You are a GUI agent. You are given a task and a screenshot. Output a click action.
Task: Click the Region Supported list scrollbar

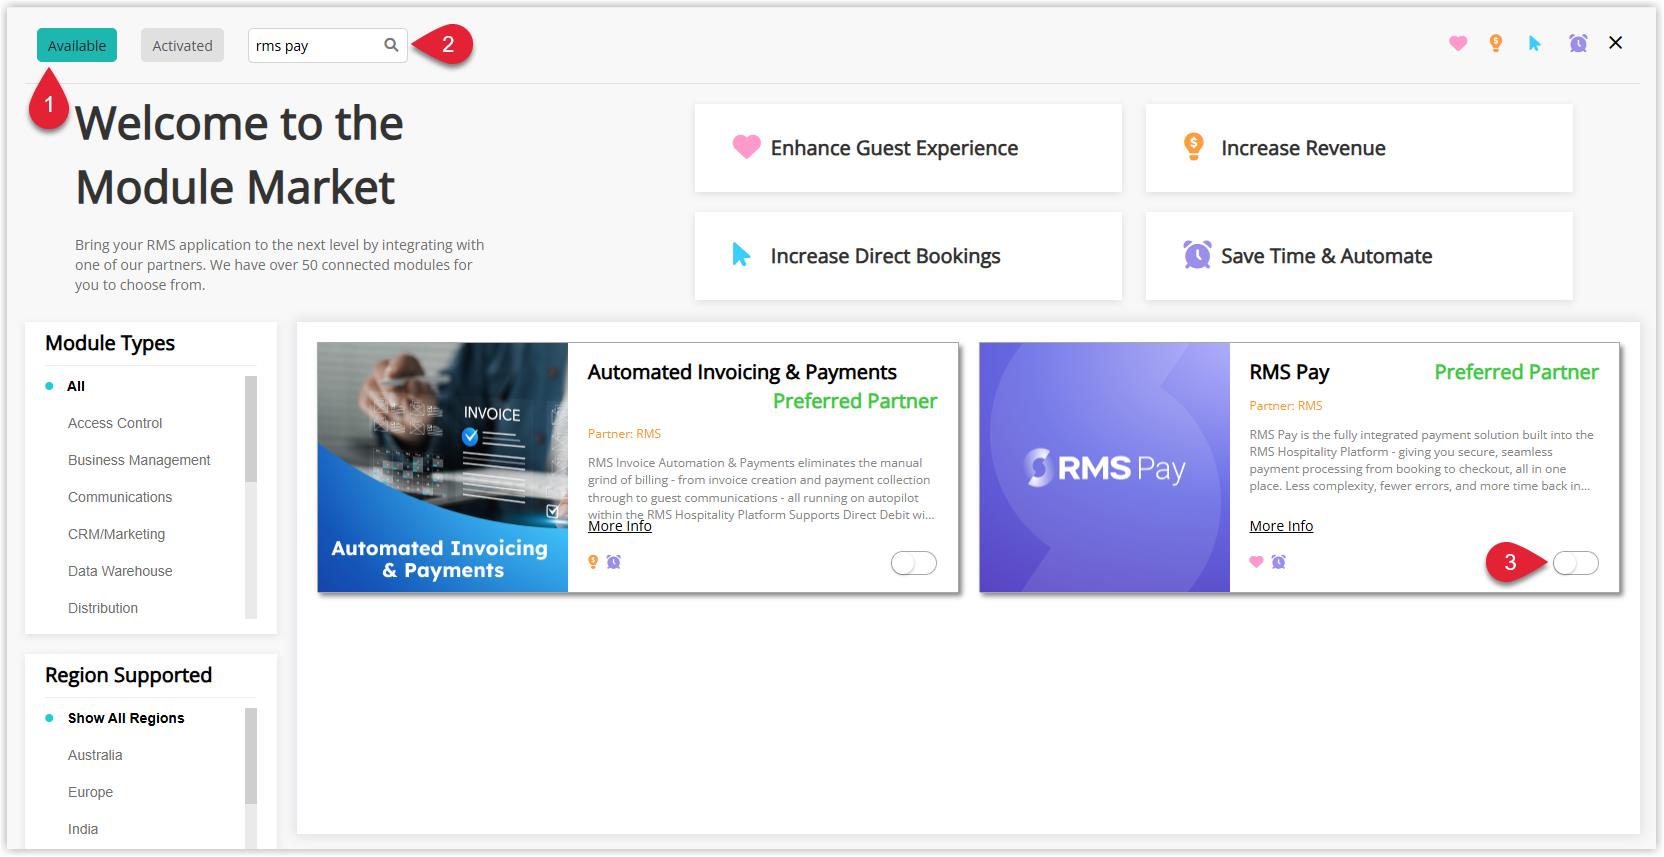click(251, 756)
